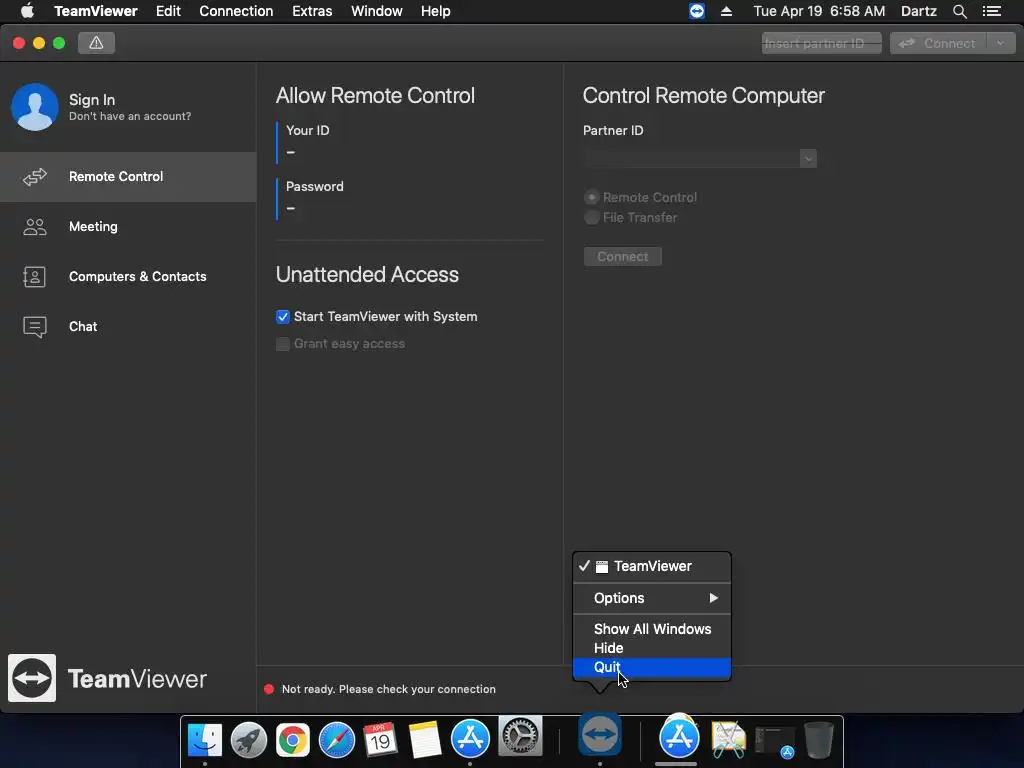Image resolution: width=1024 pixels, height=768 pixels.
Task: Open System Preferences gear in Dock
Action: point(520,737)
